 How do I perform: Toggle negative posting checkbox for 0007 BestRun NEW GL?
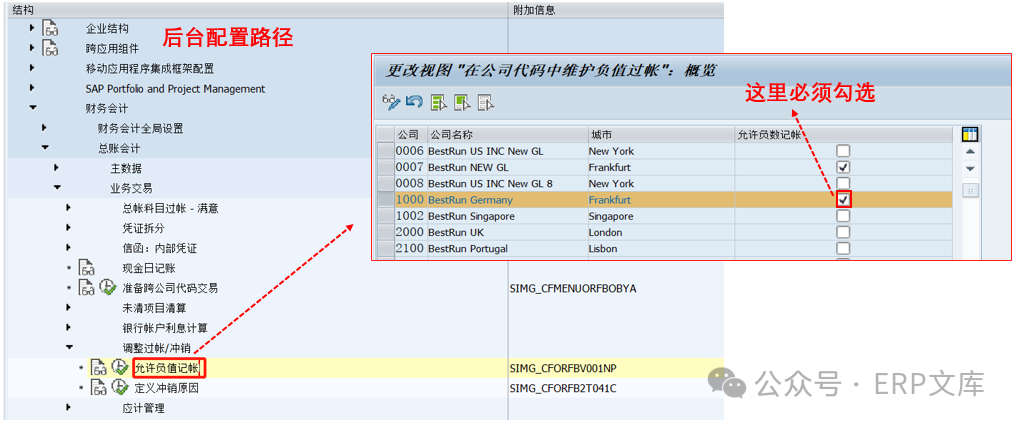click(x=843, y=167)
